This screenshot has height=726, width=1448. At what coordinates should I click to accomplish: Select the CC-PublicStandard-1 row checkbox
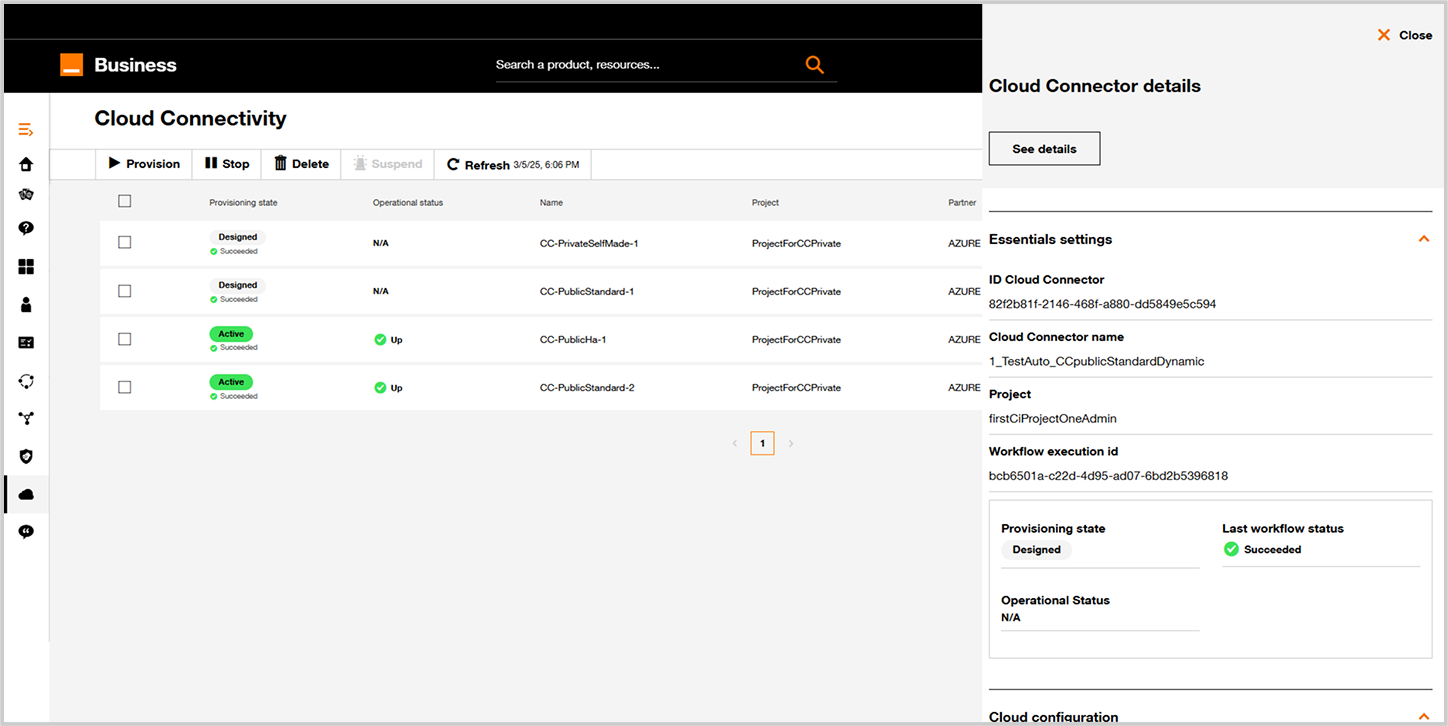pos(125,291)
